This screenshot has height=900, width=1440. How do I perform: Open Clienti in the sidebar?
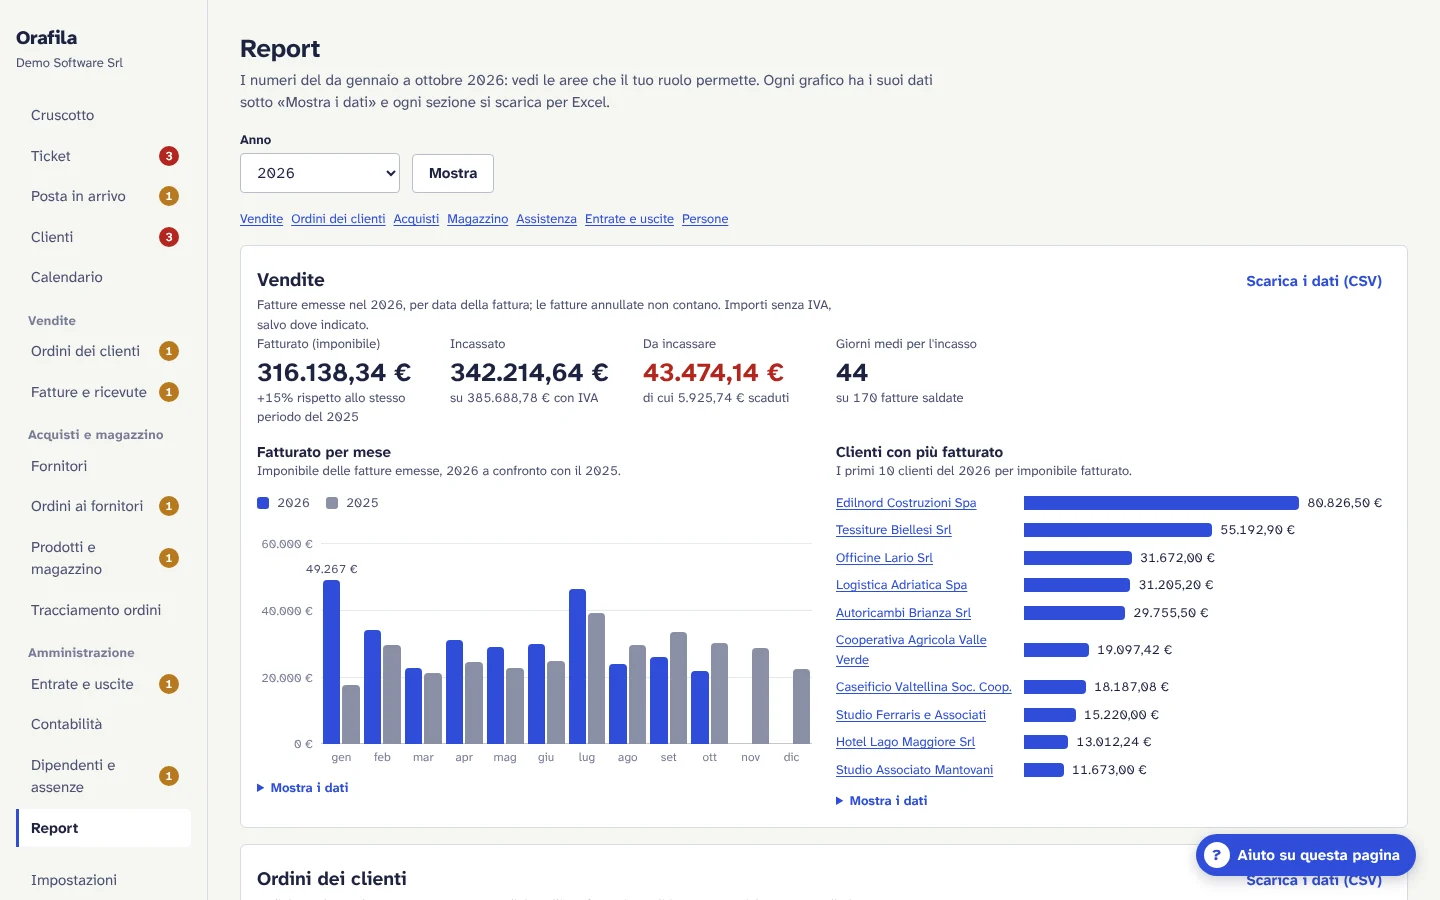pyautogui.click(x=104, y=237)
